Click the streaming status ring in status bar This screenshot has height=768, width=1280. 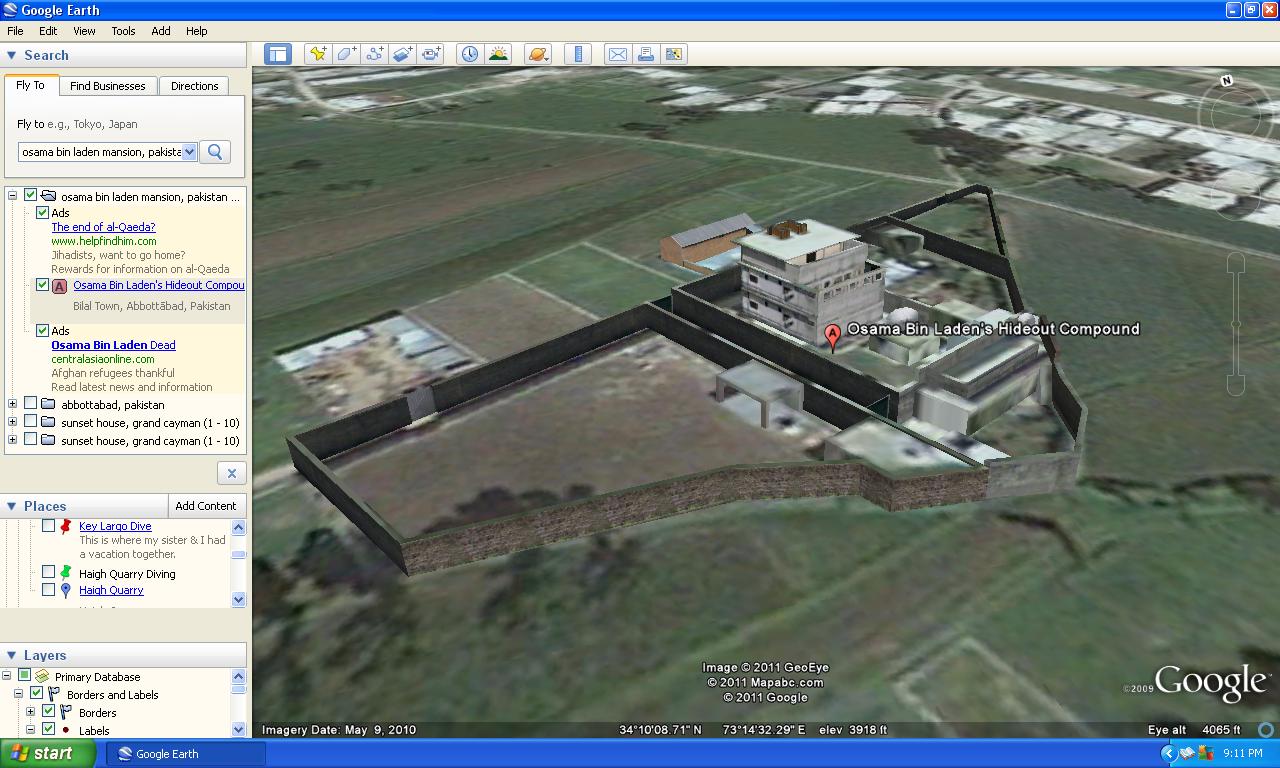coord(1266,730)
